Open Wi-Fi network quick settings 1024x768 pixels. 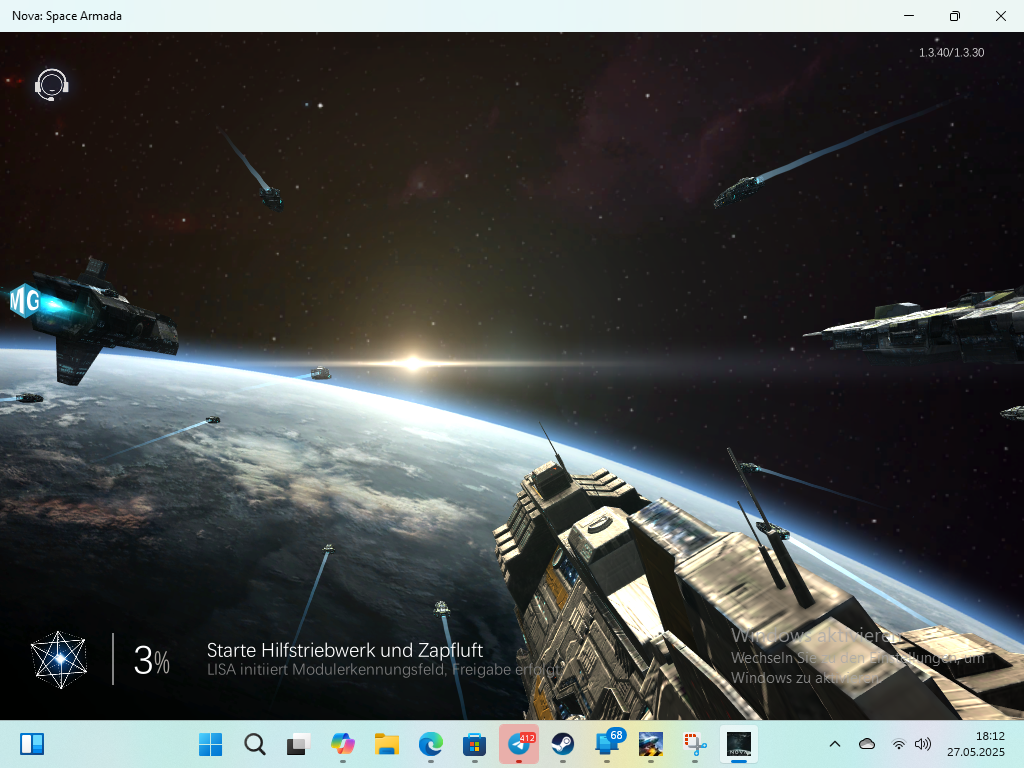pos(899,744)
